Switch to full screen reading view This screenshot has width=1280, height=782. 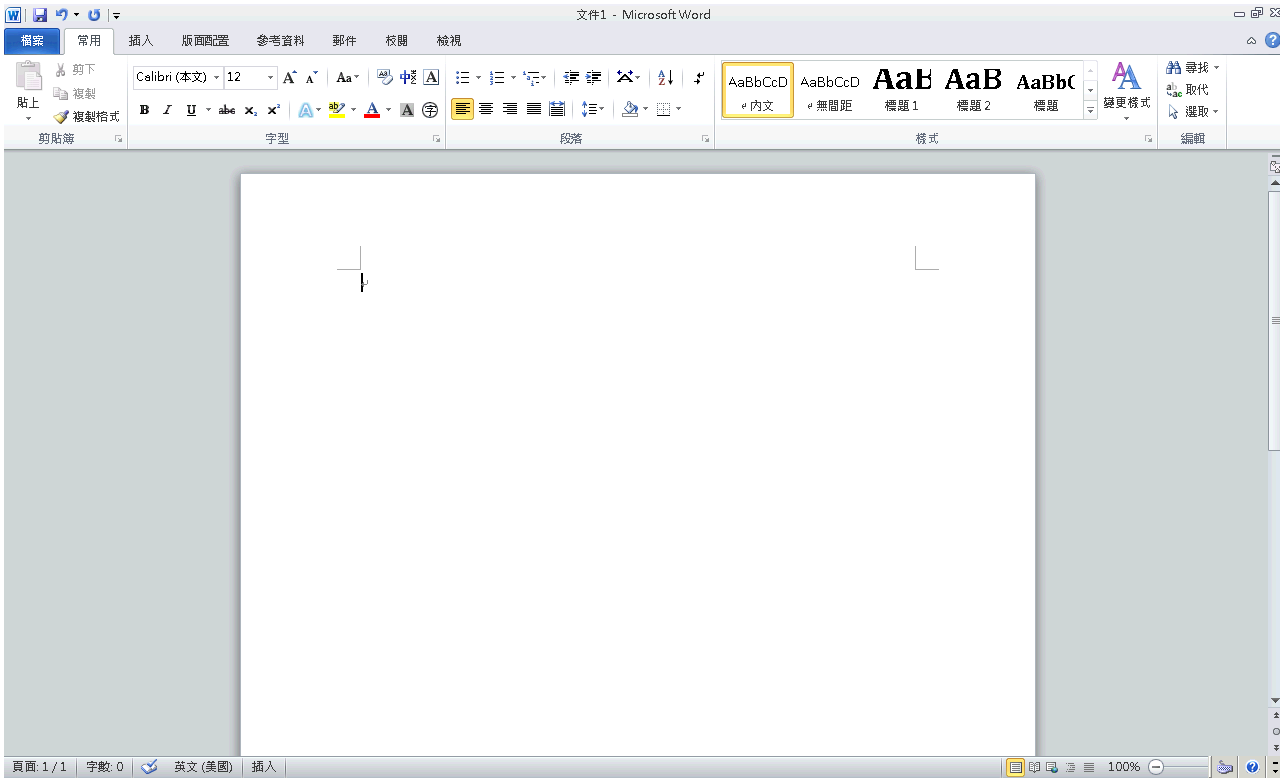(x=1035, y=767)
